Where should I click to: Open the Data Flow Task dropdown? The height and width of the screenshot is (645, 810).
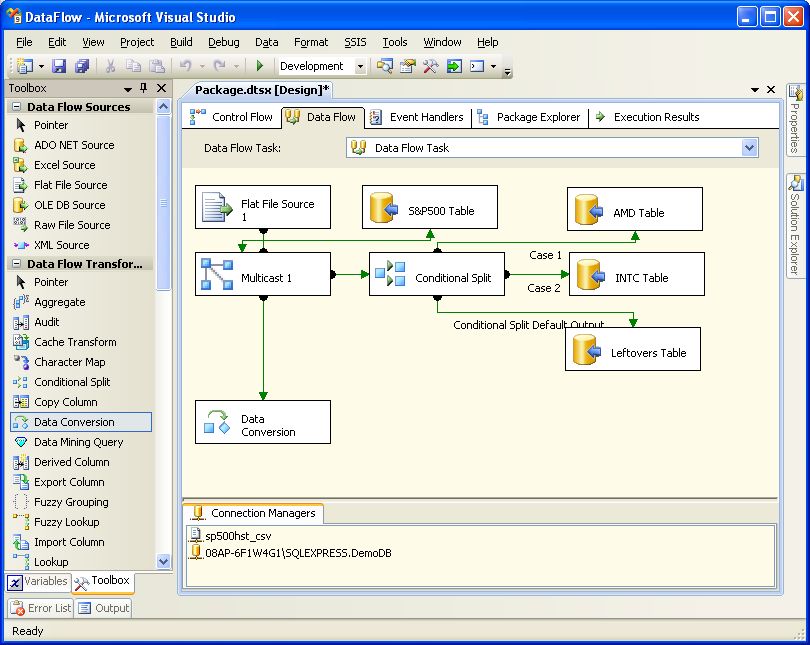[750, 148]
